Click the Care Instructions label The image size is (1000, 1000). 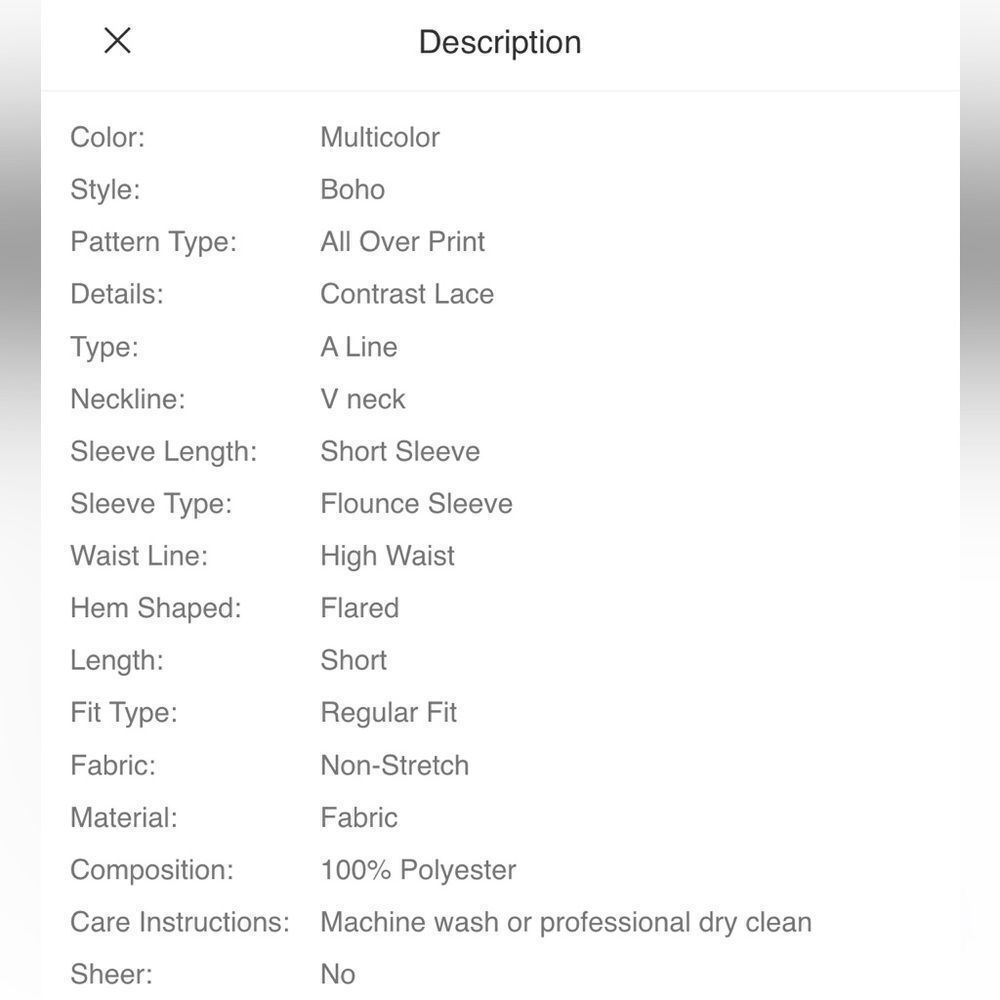(x=180, y=922)
